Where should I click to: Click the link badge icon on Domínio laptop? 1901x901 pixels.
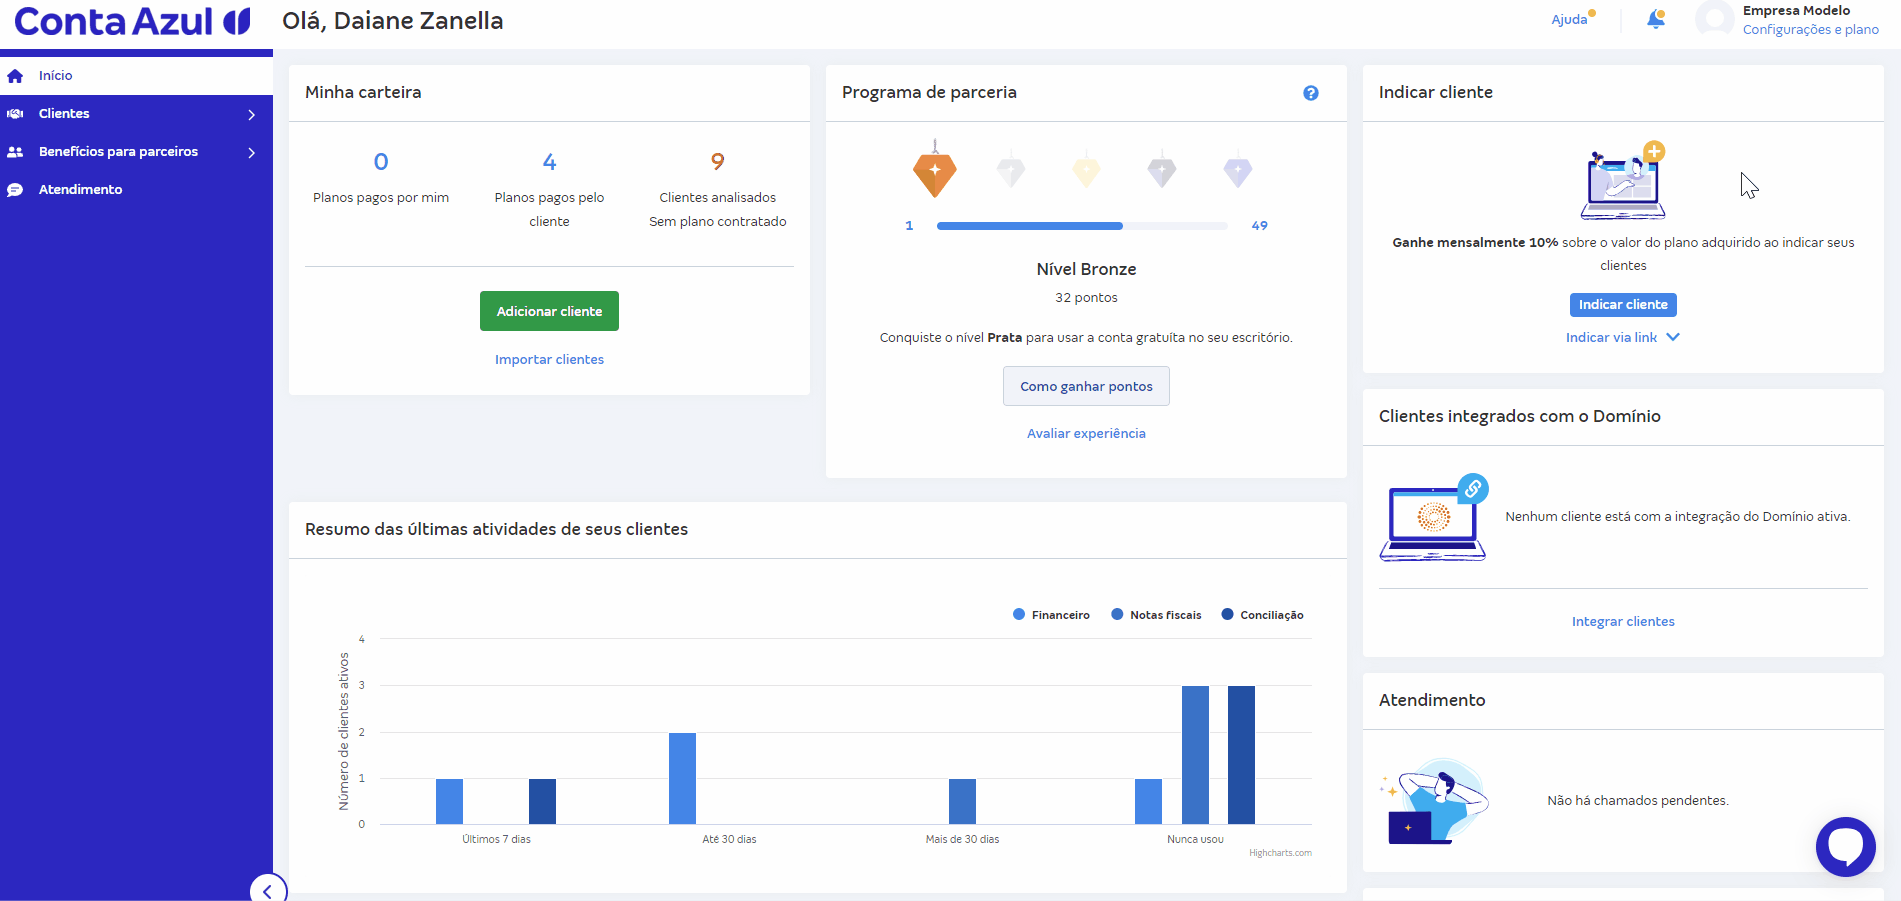click(x=1473, y=489)
